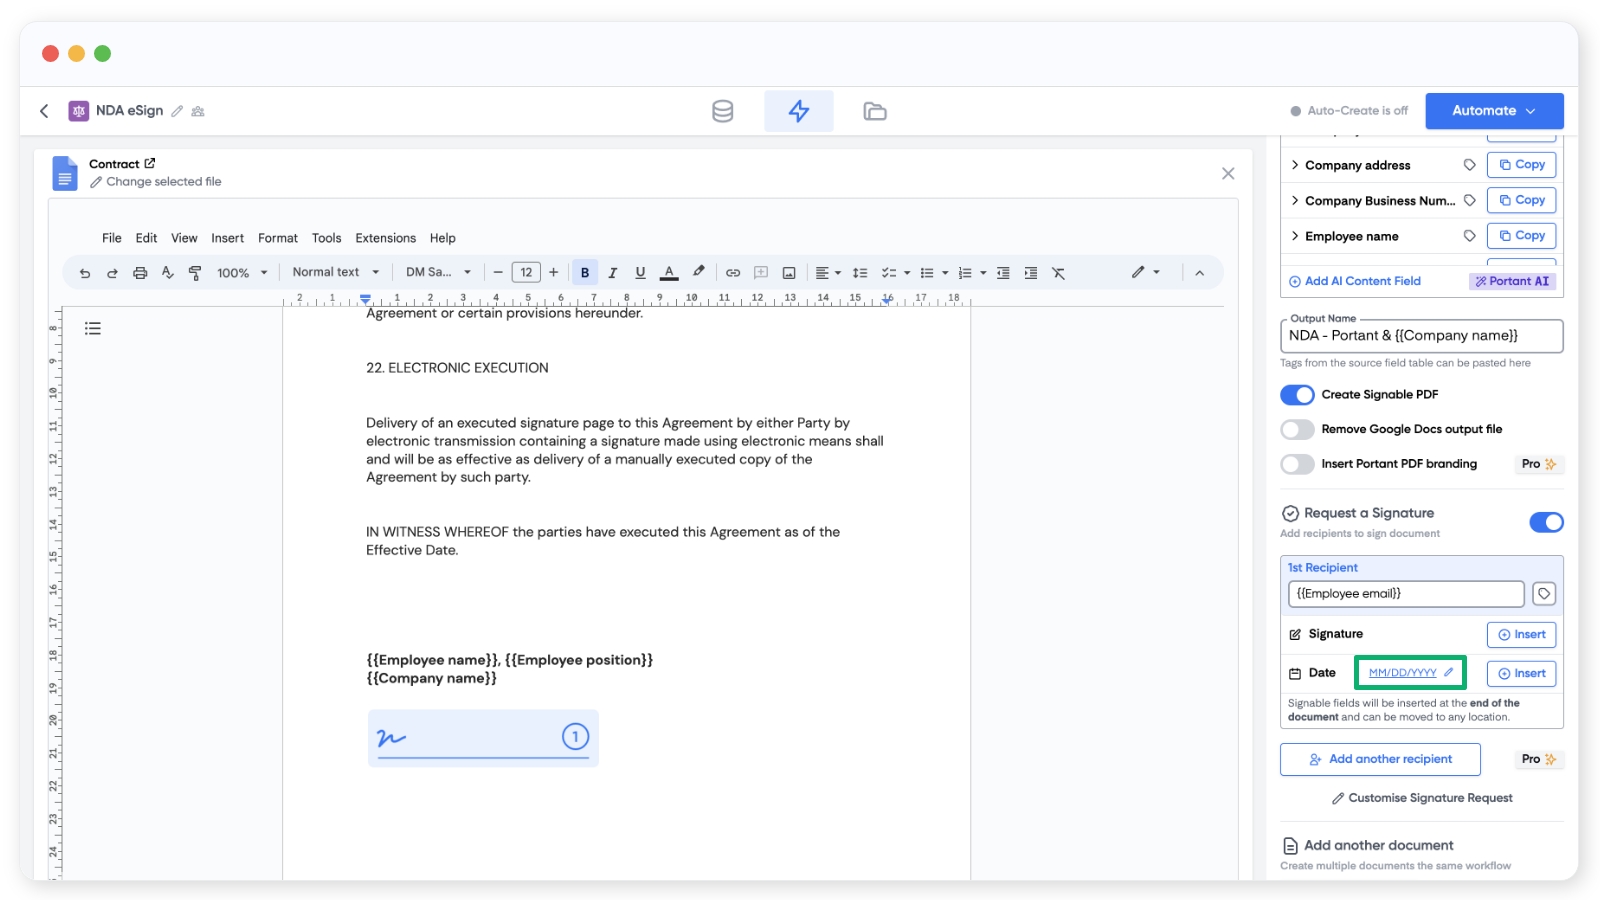This screenshot has width=1600, height=900.
Task: Click Add another recipient button
Action: pyautogui.click(x=1380, y=760)
